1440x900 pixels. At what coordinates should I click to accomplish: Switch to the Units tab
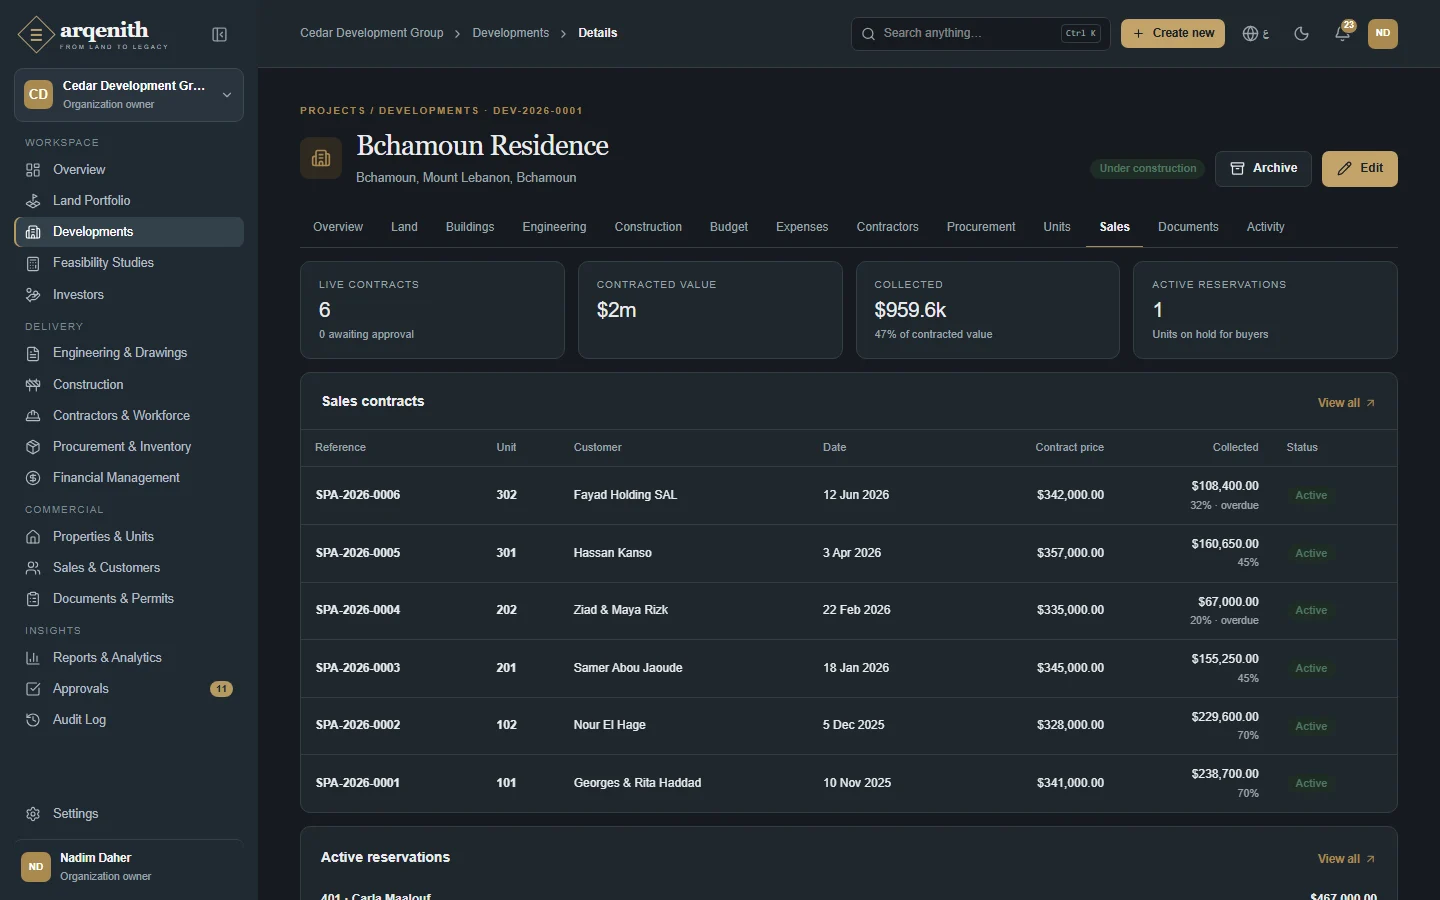click(1057, 227)
